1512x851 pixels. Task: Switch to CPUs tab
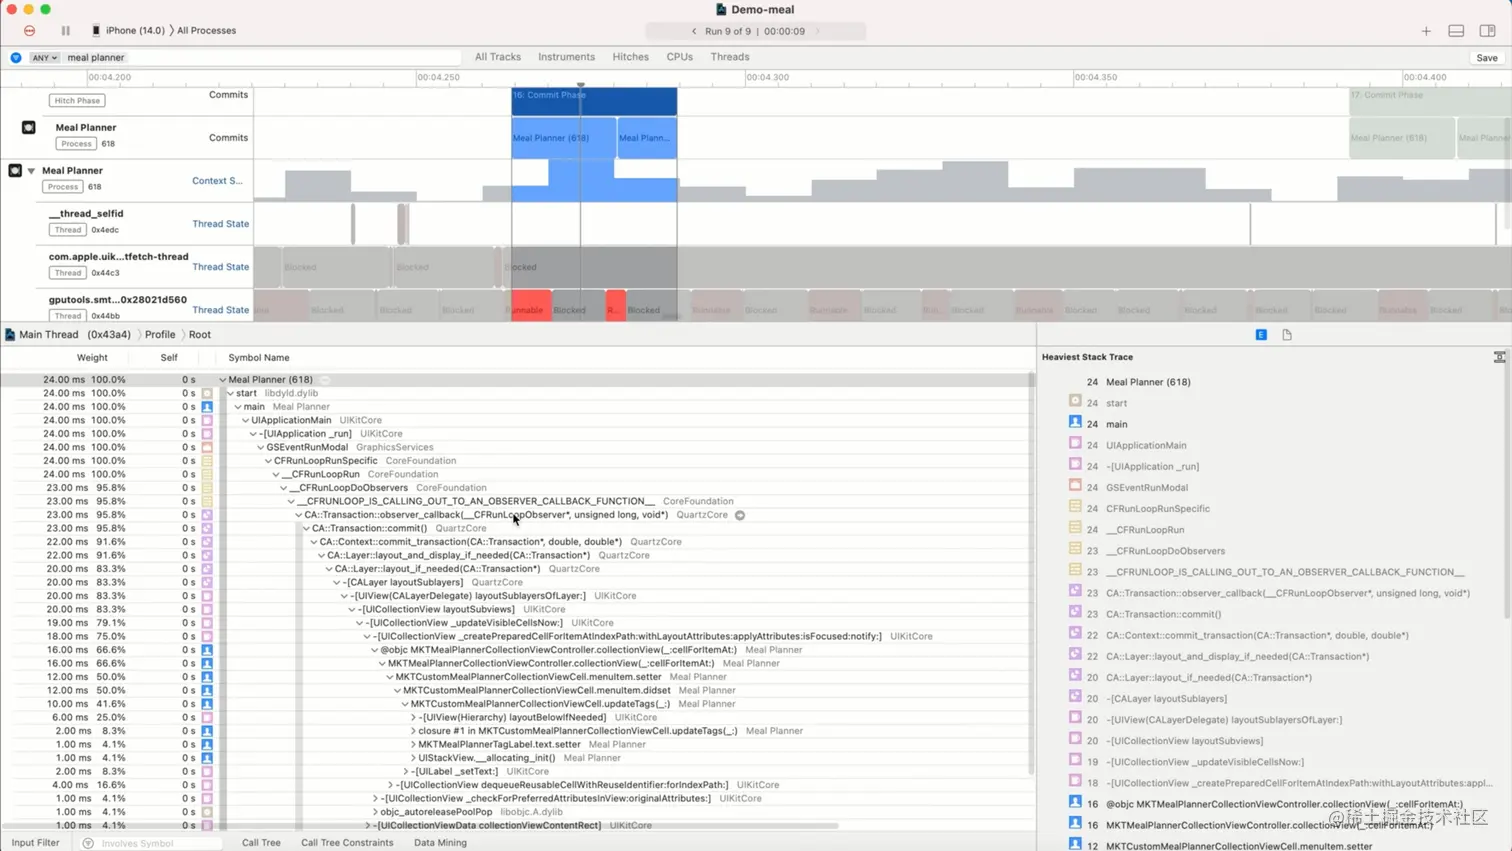click(679, 57)
